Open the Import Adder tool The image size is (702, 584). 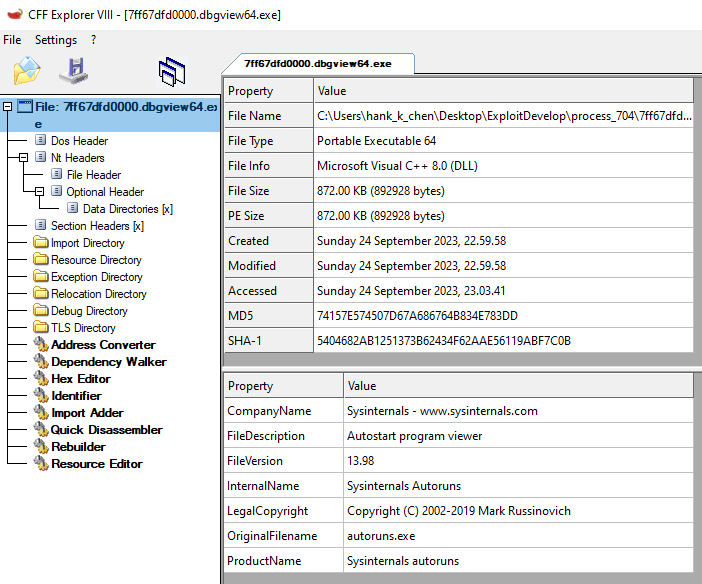87,413
